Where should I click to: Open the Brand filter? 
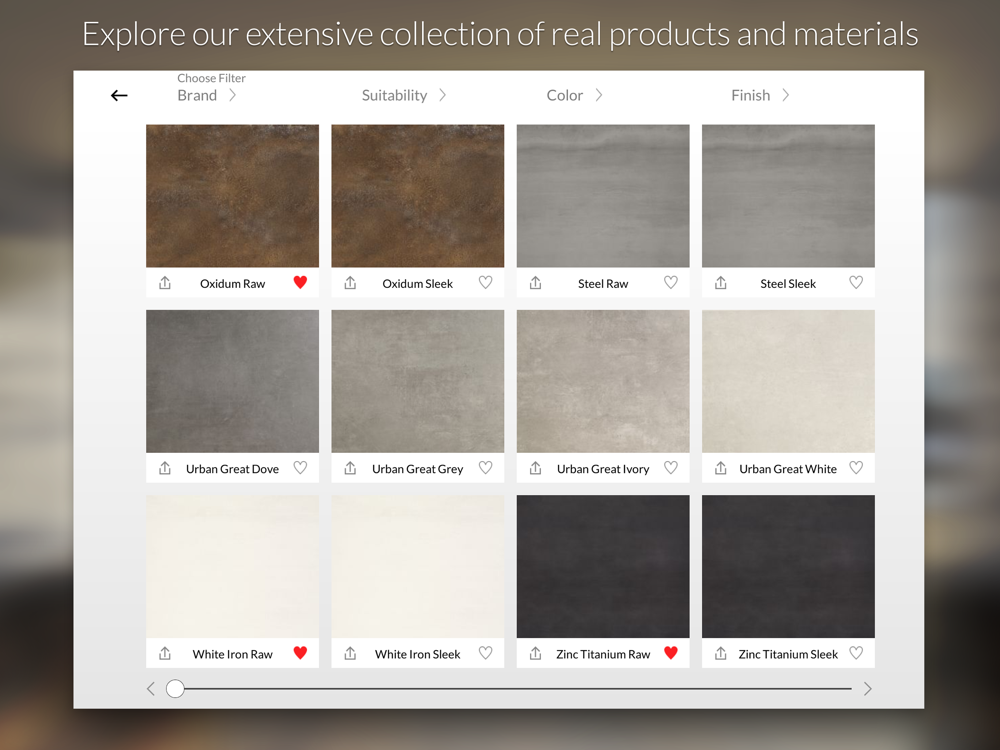pos(207,95)
